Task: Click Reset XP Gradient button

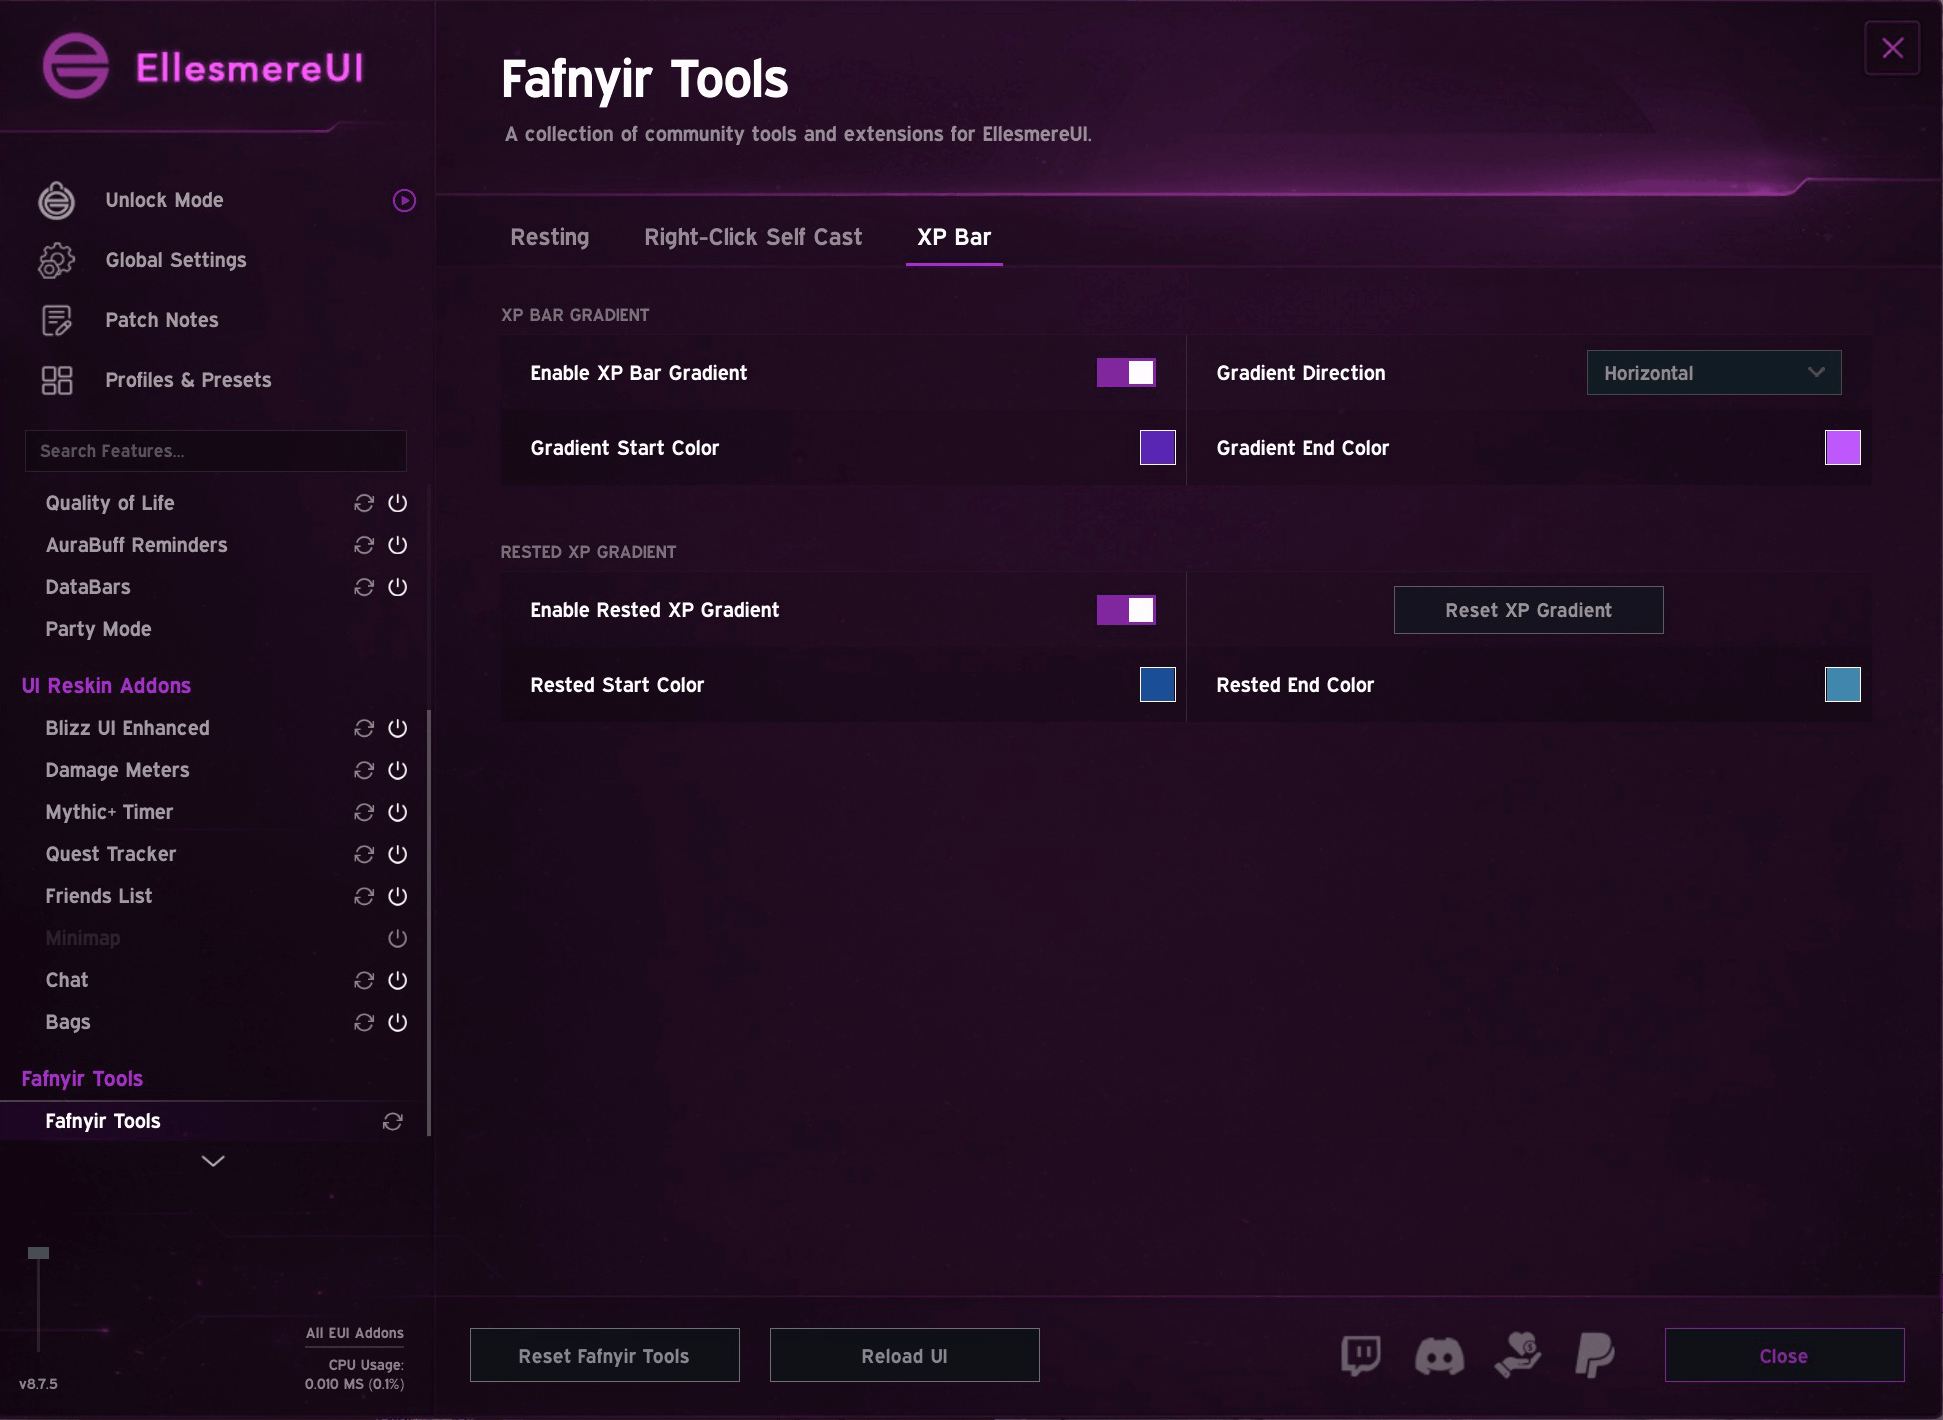Action: (1529, 610)
